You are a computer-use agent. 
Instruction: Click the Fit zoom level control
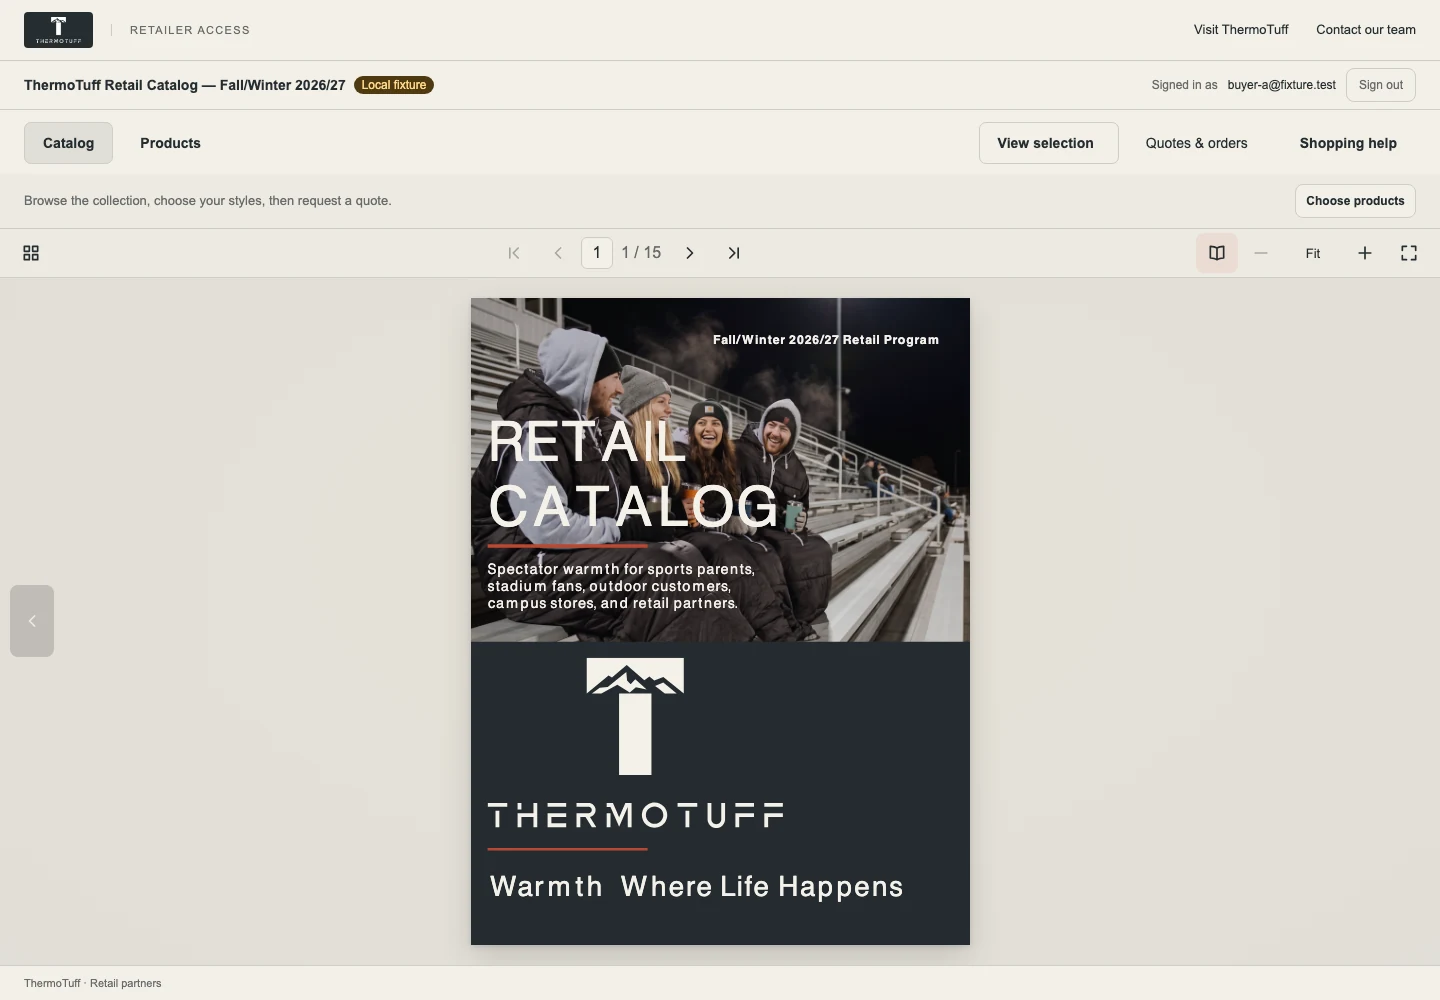pyautogui.click(x=1313, y=253)
